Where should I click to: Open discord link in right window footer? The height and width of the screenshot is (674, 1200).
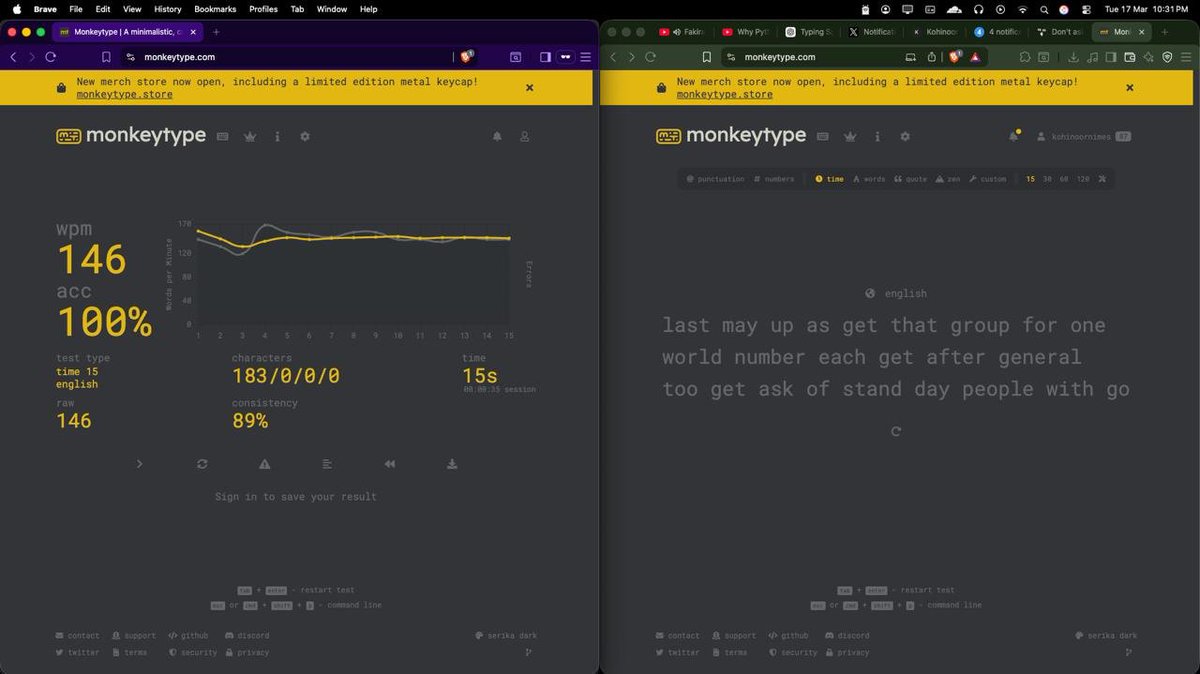[846, 635]
